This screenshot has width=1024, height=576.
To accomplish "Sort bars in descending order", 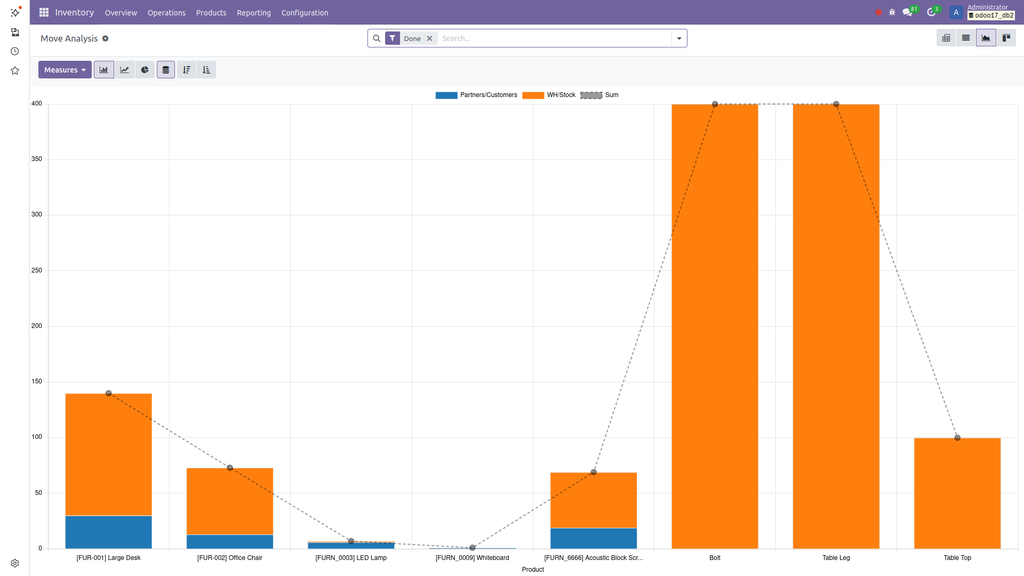I will 187,70.
